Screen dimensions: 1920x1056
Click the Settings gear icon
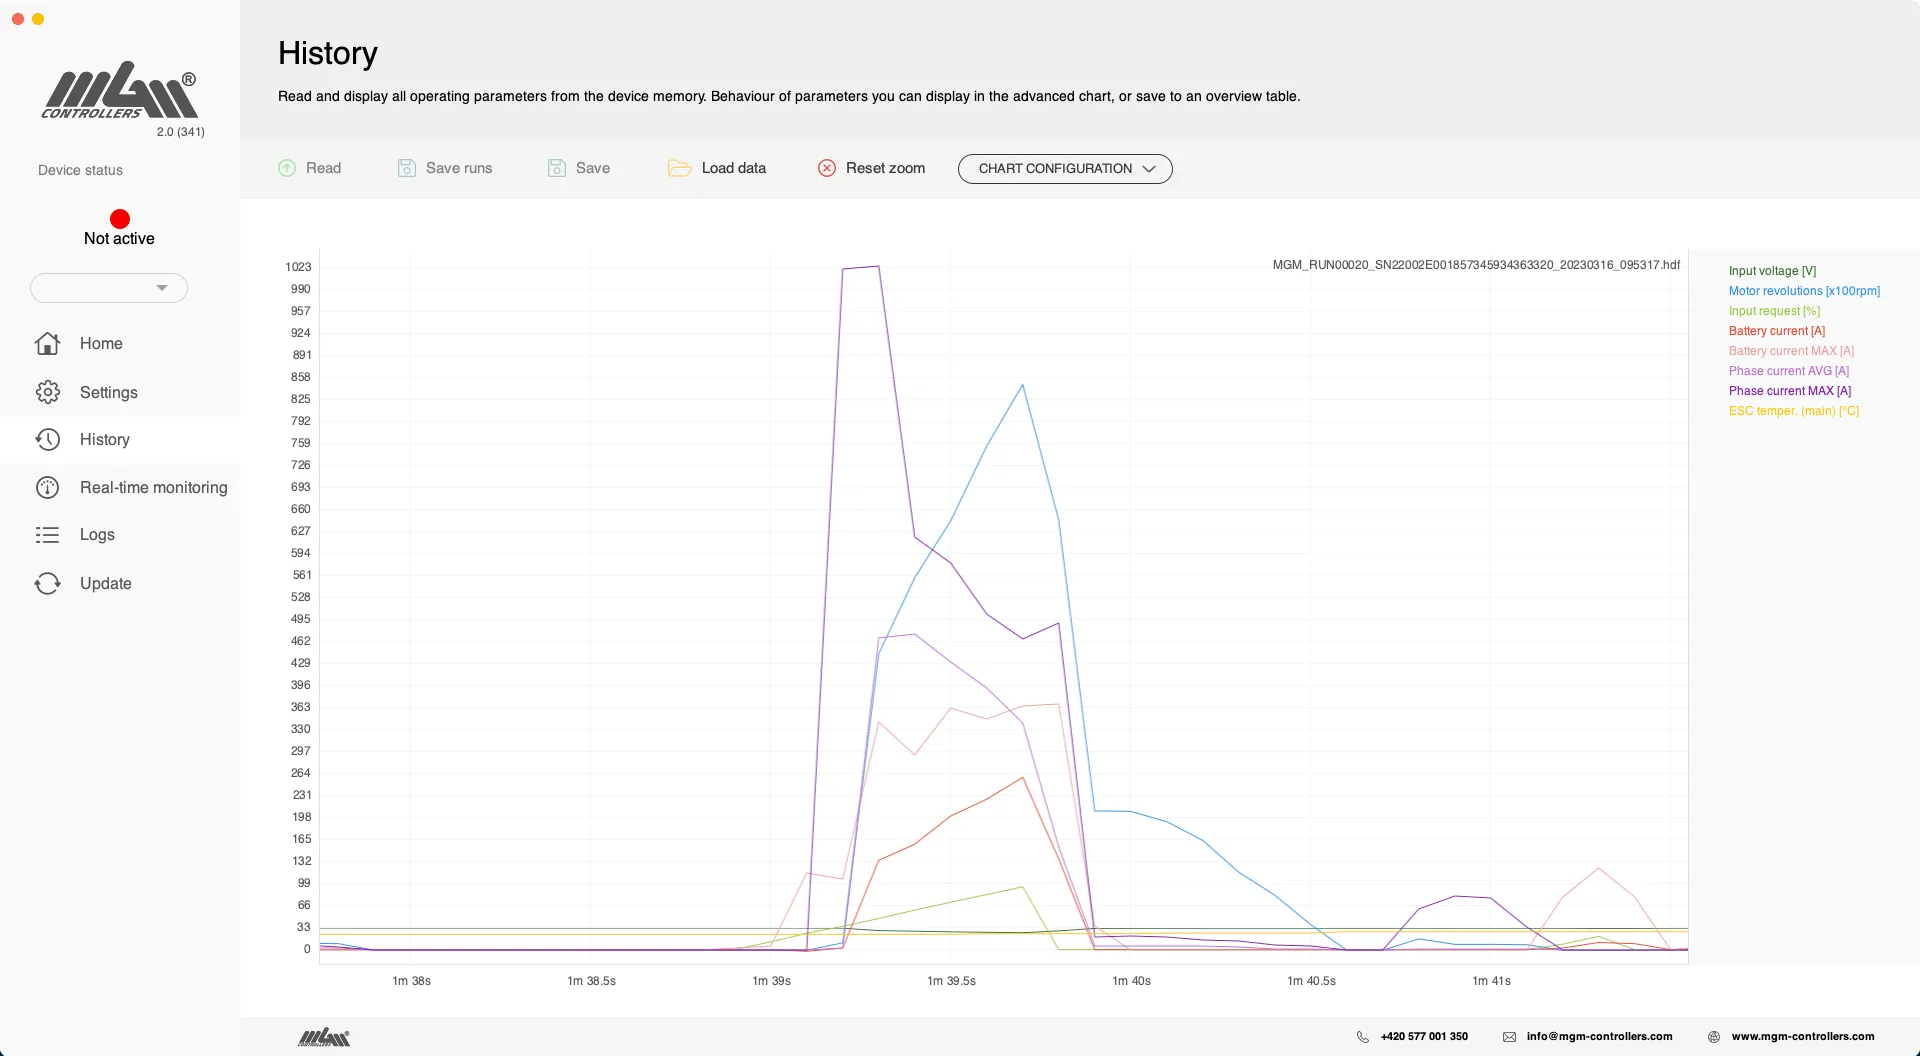(x=47, y=392)
